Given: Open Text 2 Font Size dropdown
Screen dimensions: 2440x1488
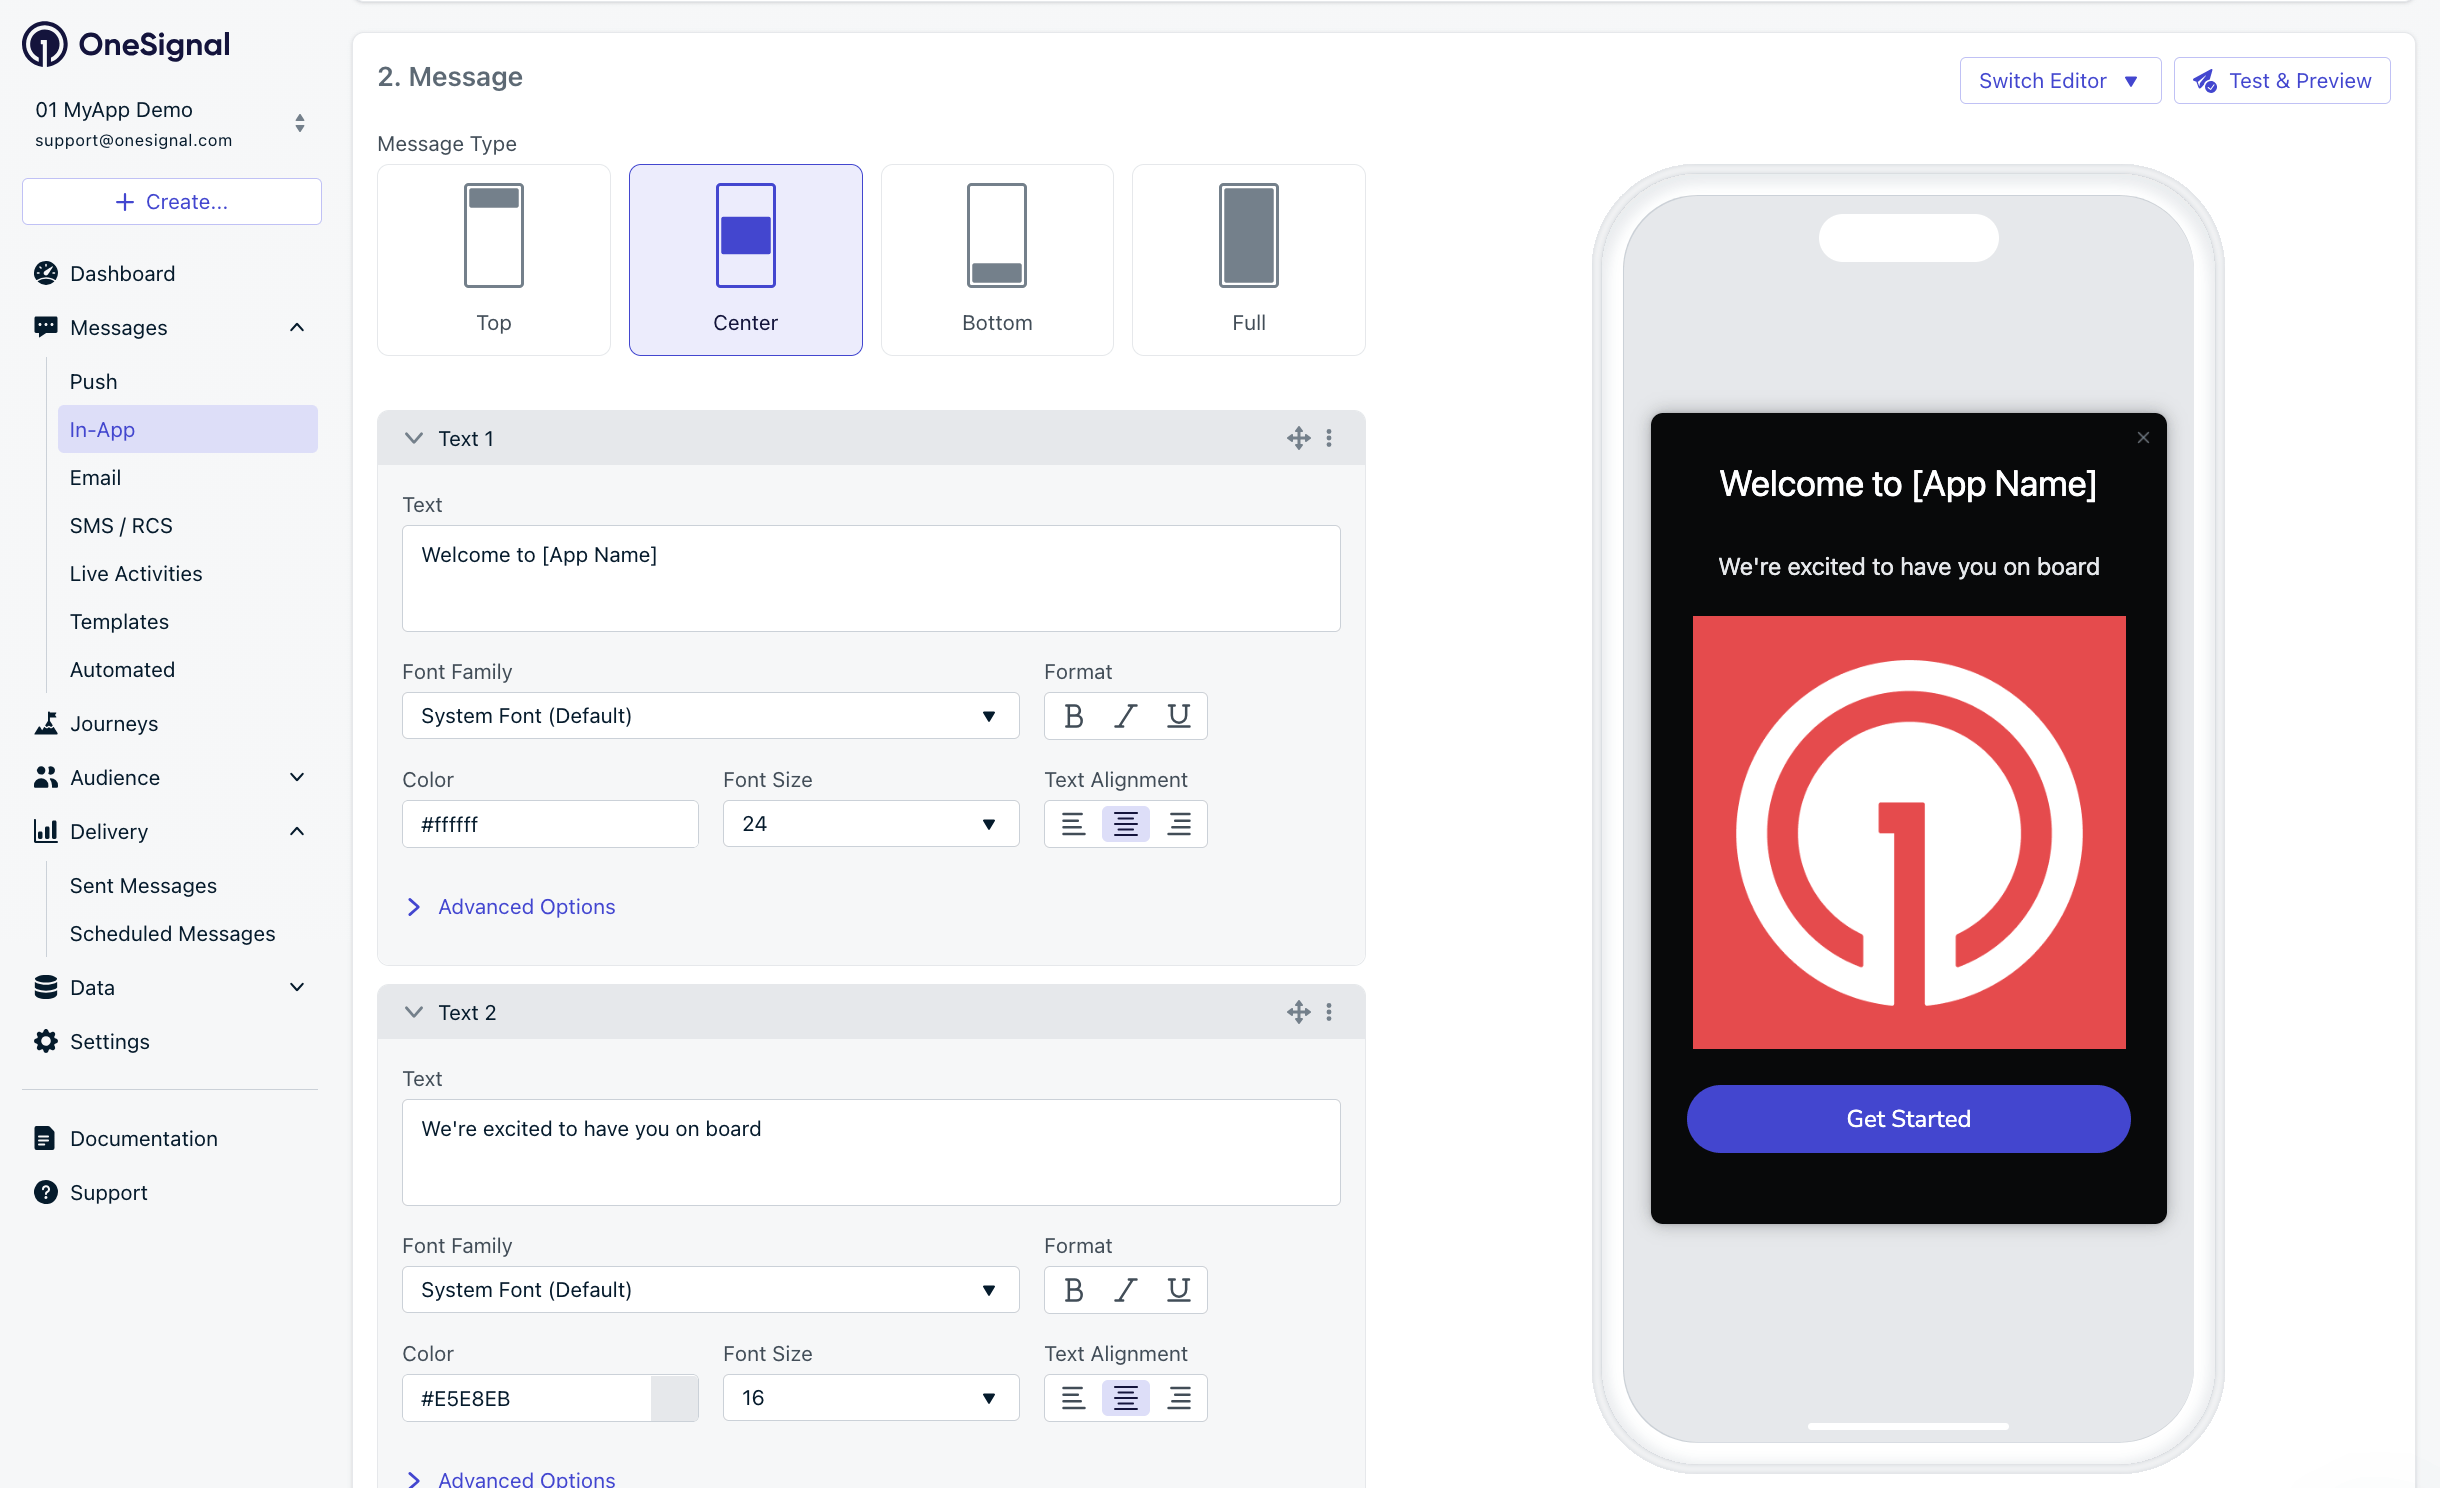Looking at the screenshot, I should [x=870, y=1398].
